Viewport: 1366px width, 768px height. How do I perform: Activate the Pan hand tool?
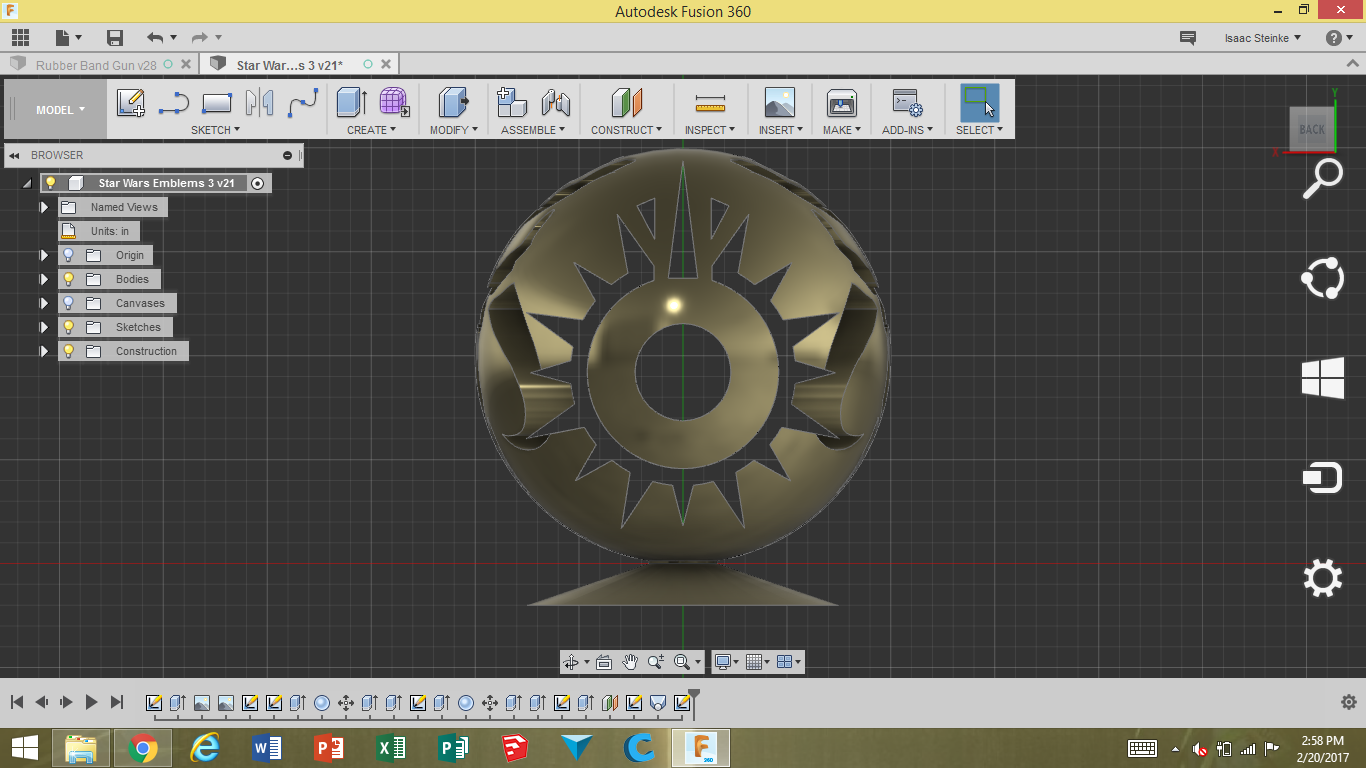click(x=630, y=662)
